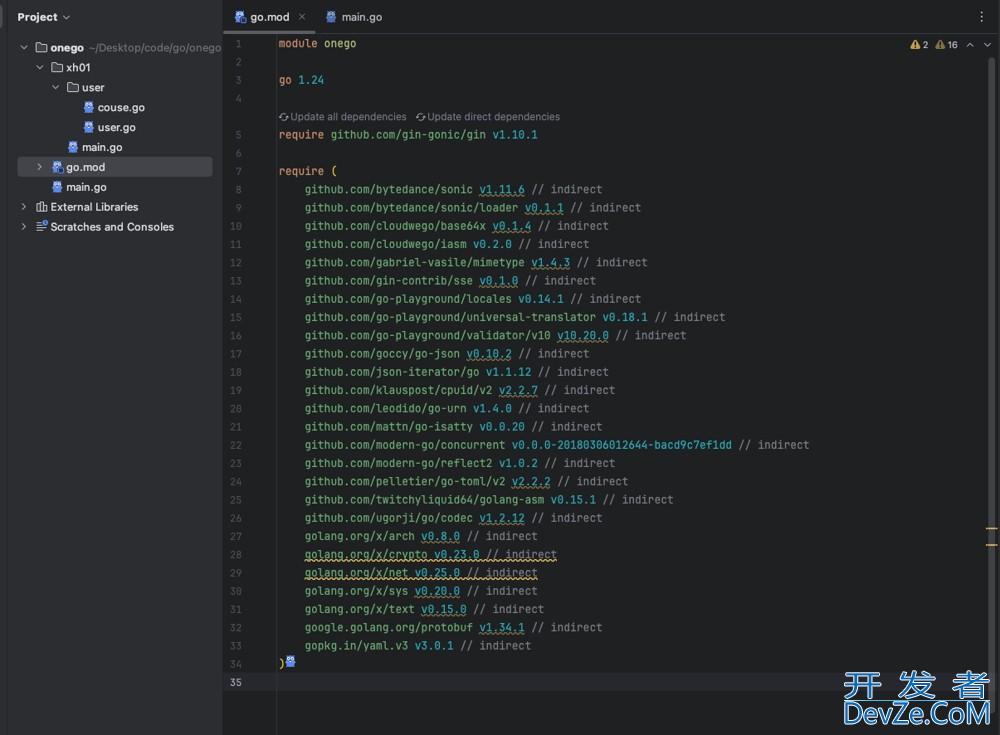Click 'gopkg.in/yaml.v3' path
This screenshot has width=1000, height=735.
pos(357,646)
